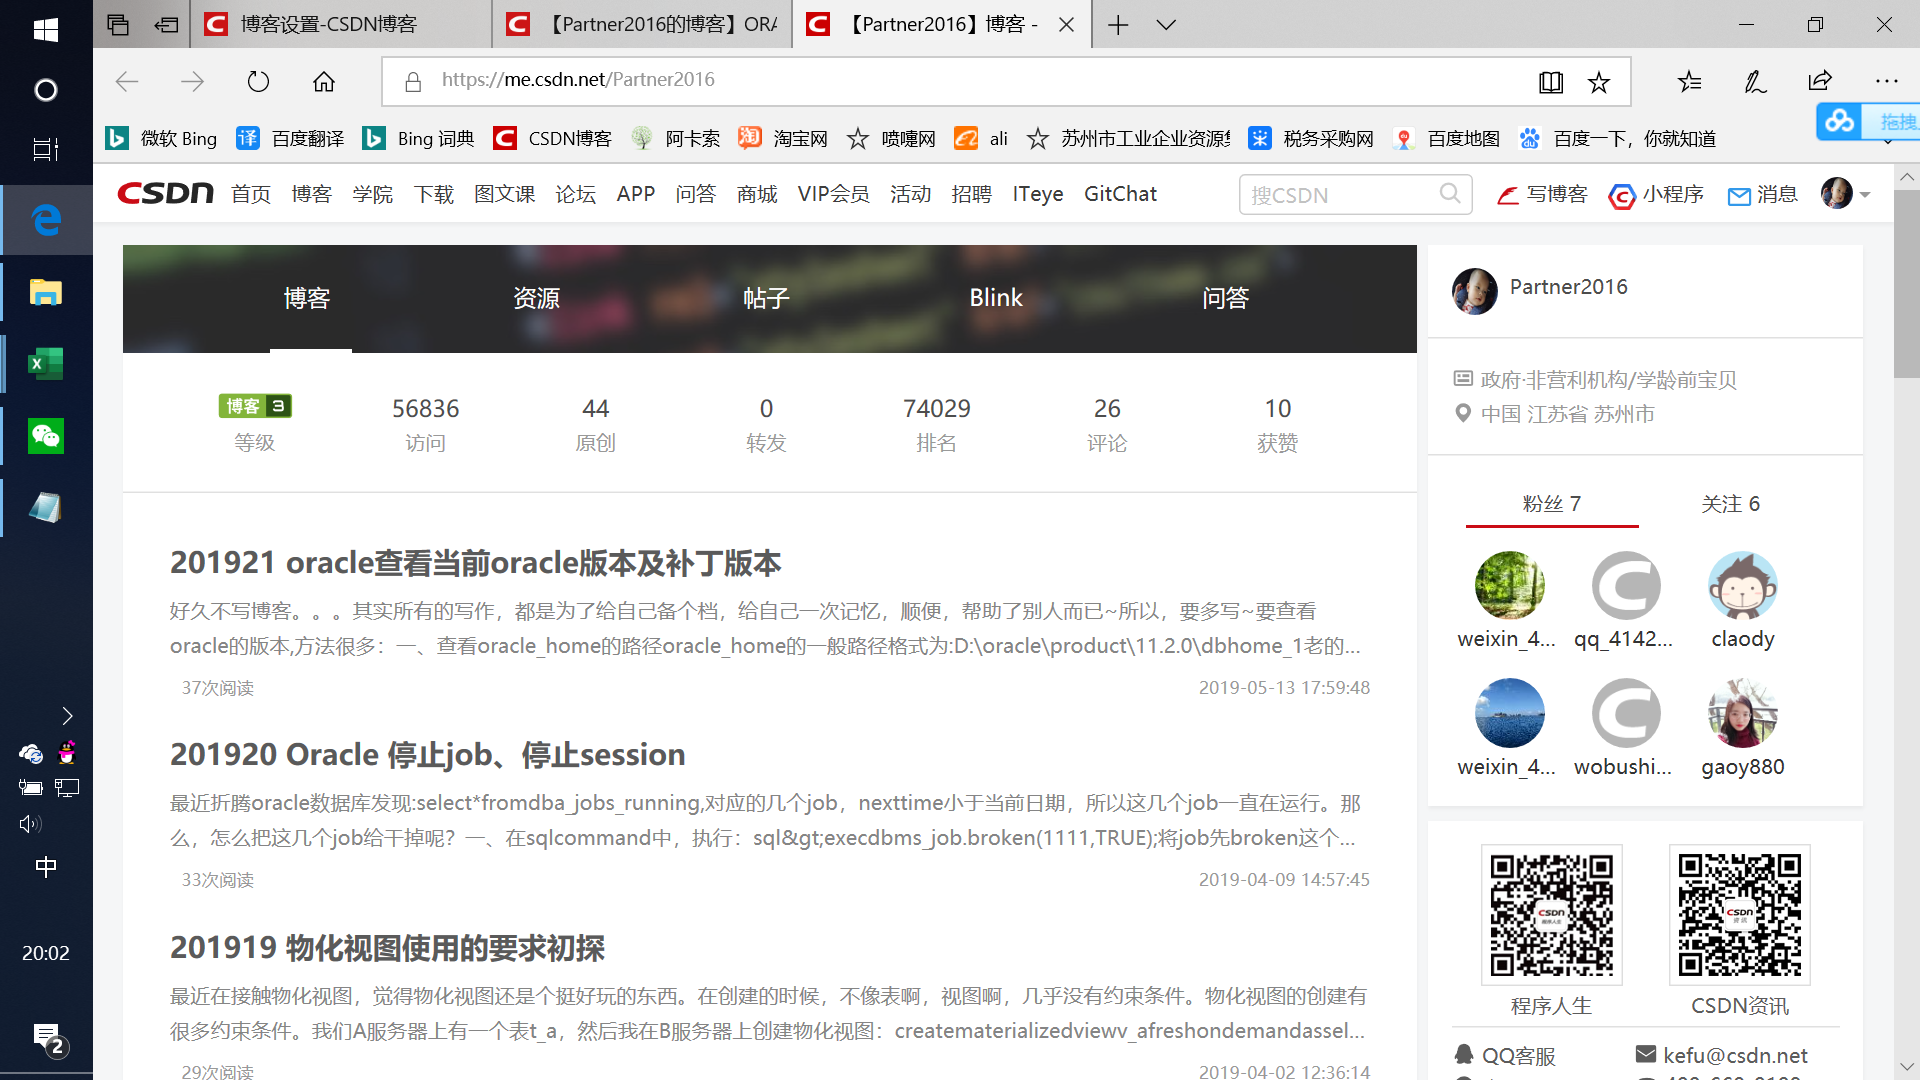Toggle reading view in the address bar
The height and width of the screenshot is (1080, 1920).
pos(1550,82)
